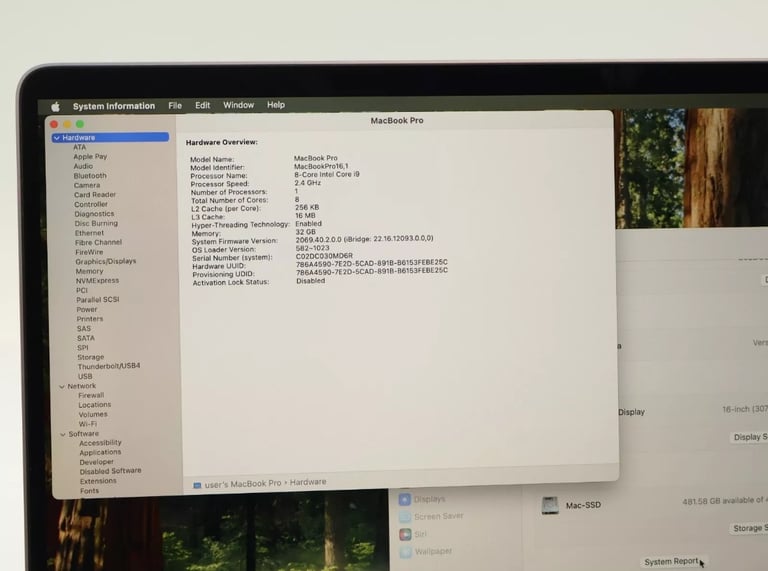
Task: Open the System Information menu
Action: tap(114, 106)
